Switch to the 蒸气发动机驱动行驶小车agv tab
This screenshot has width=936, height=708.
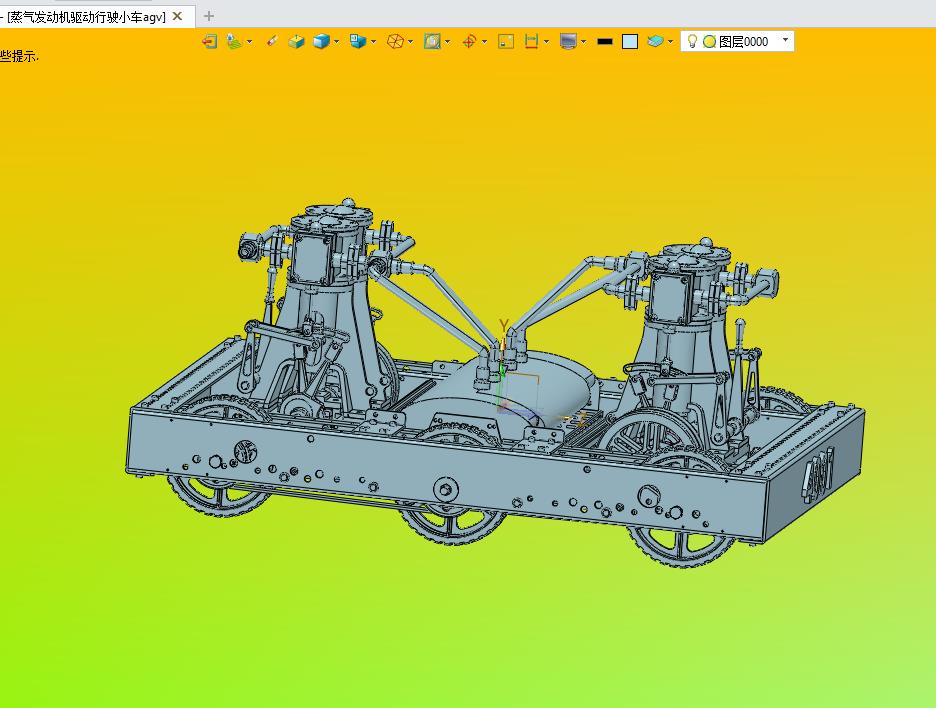pos(86,17)
